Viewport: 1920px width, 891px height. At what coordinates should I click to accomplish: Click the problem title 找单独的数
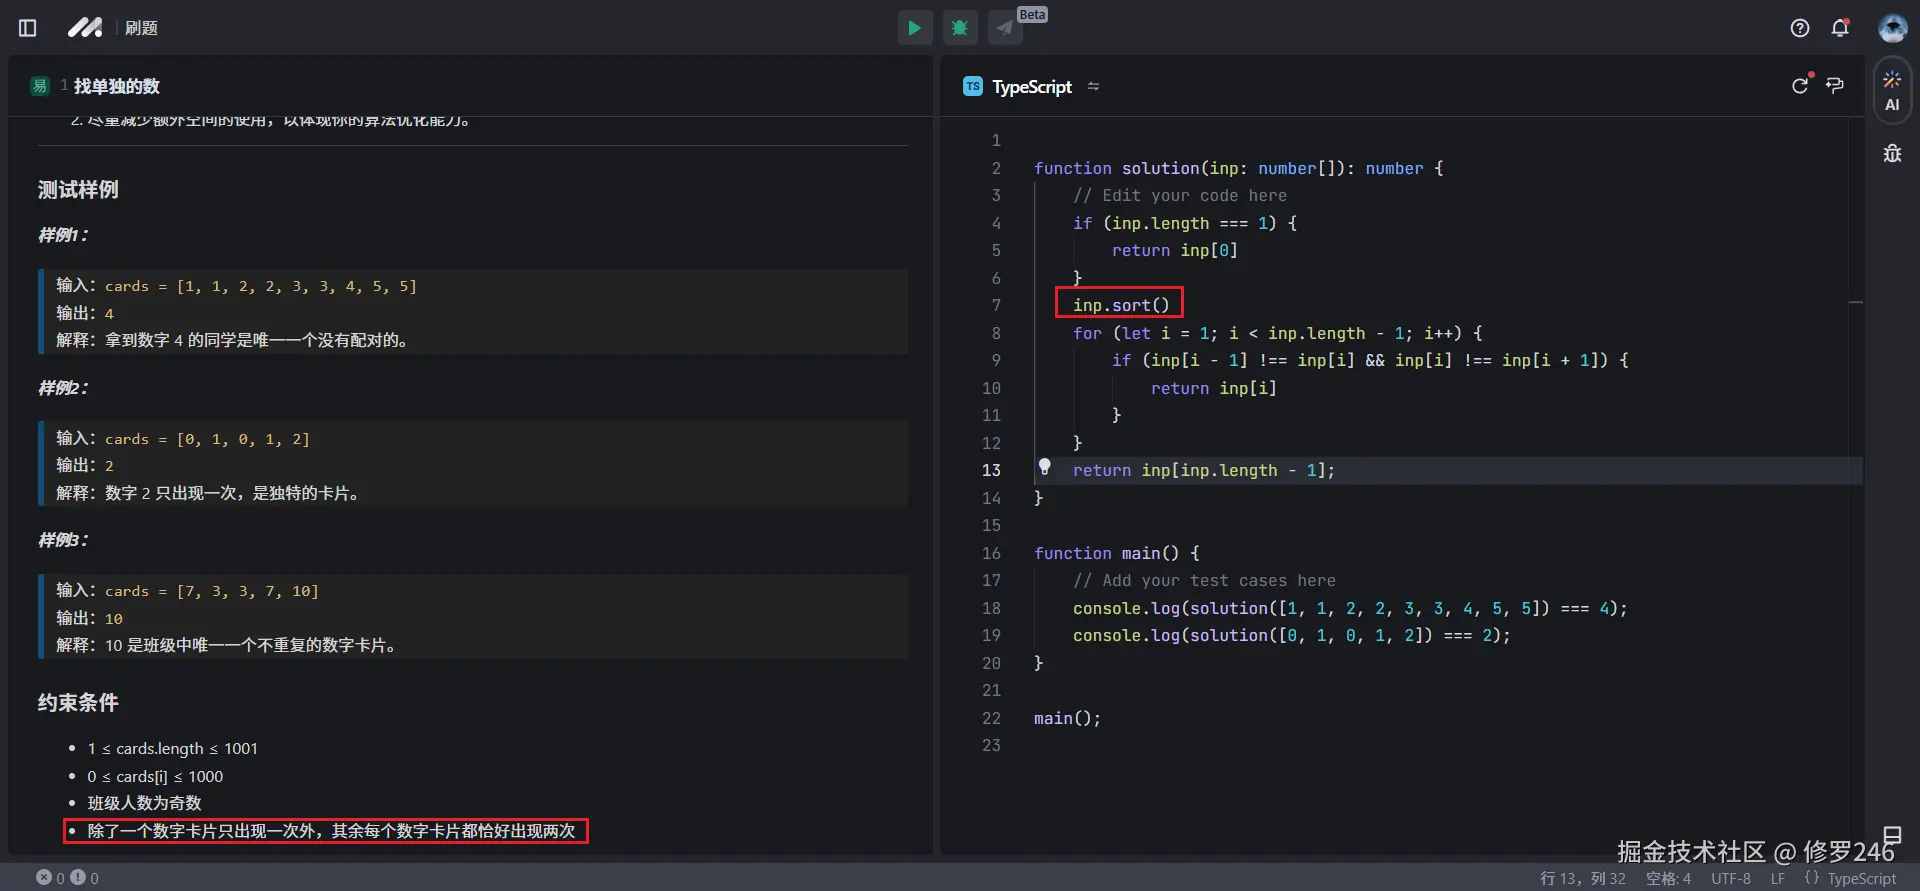[116, 86]
